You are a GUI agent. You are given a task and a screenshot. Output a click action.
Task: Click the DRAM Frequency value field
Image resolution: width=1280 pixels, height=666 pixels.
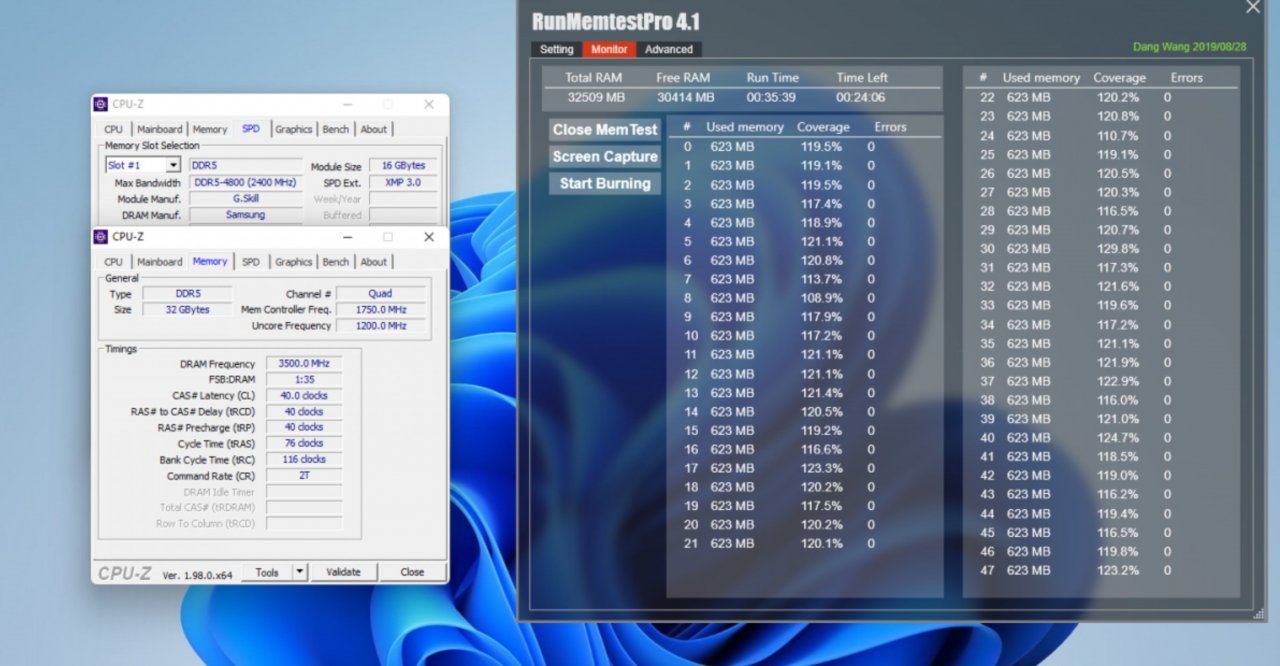(303, 364)
